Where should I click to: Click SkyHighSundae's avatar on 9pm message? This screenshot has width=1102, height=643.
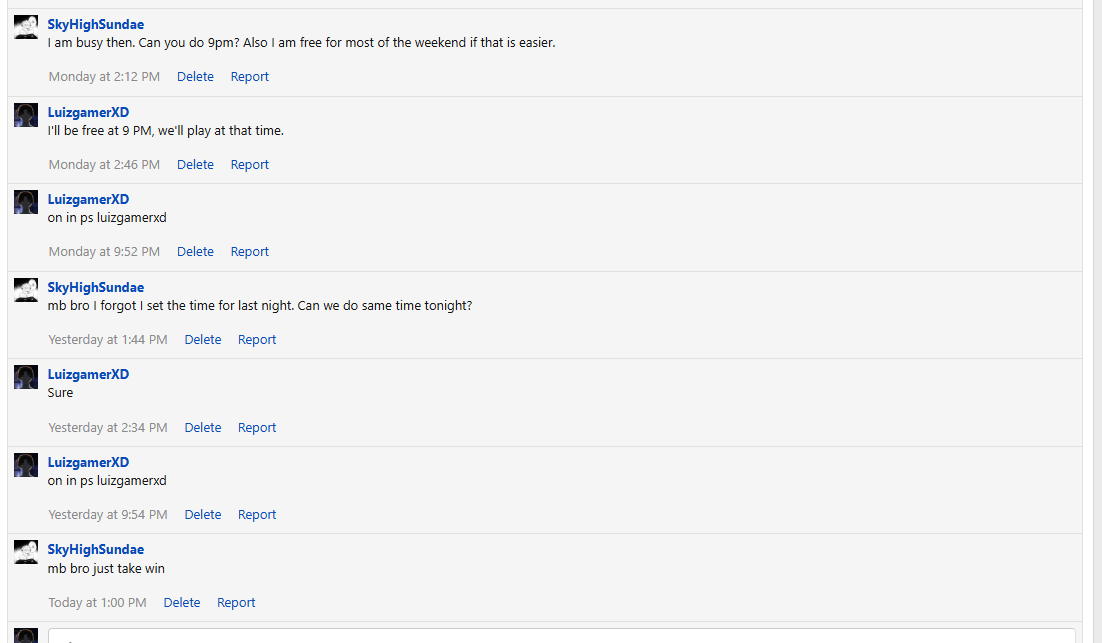pos(26,27)
